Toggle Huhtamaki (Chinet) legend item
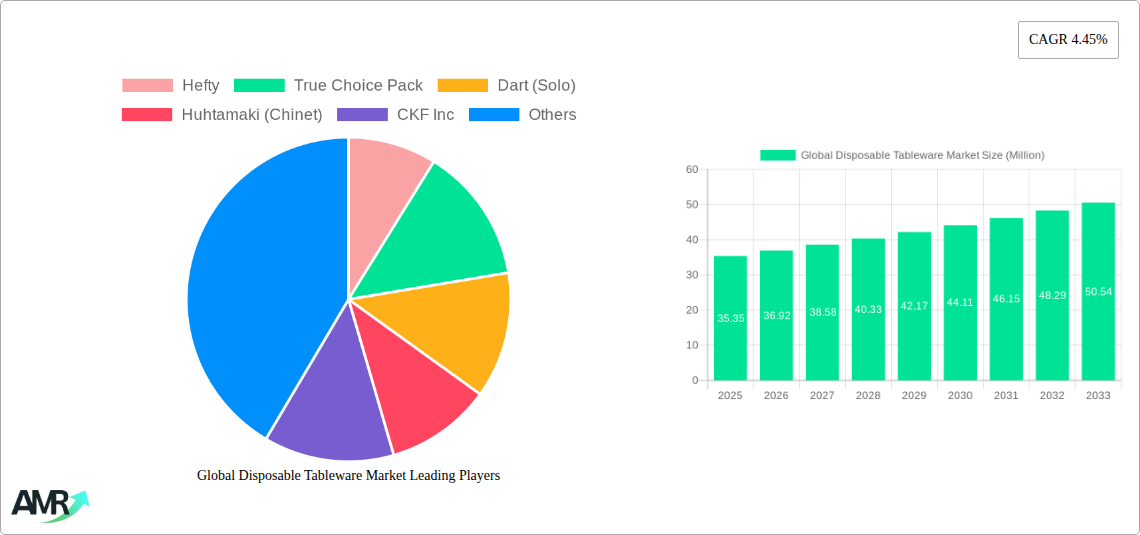The image size is (1140, 535). (x=222, y=115)
